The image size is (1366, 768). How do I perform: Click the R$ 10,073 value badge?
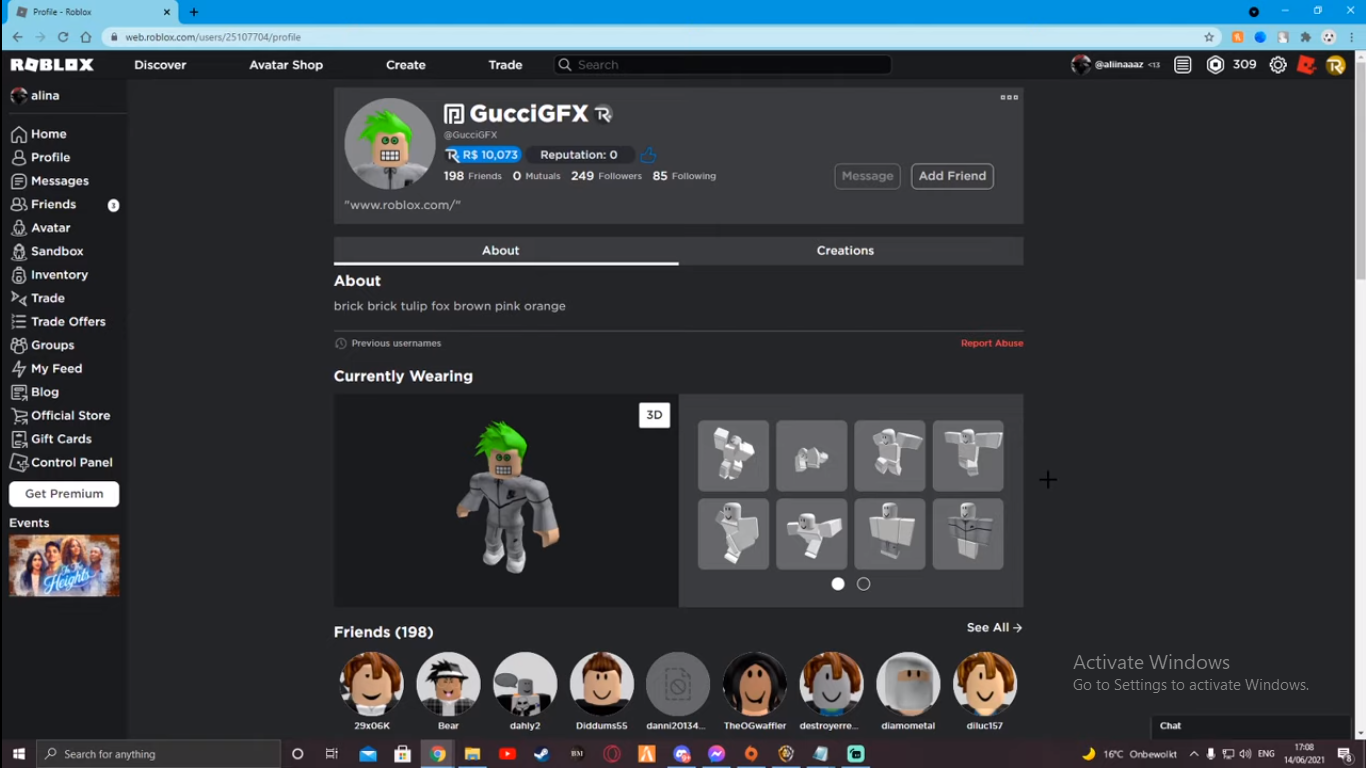[x=483, y=155]
